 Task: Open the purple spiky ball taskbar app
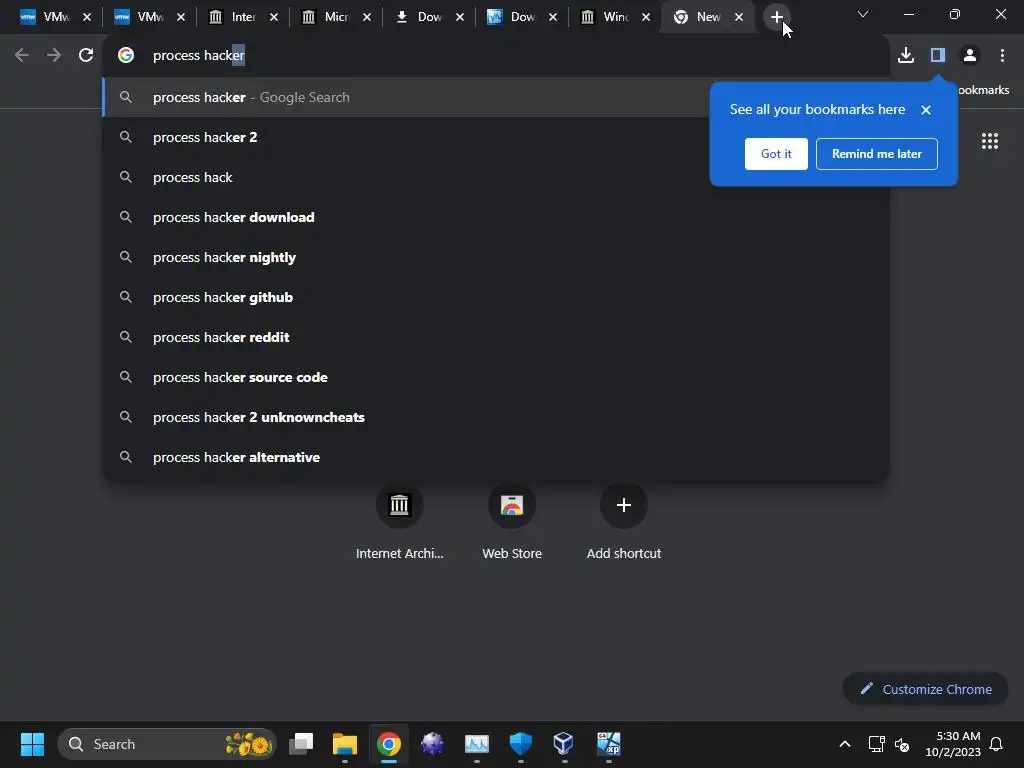[432, 744]
